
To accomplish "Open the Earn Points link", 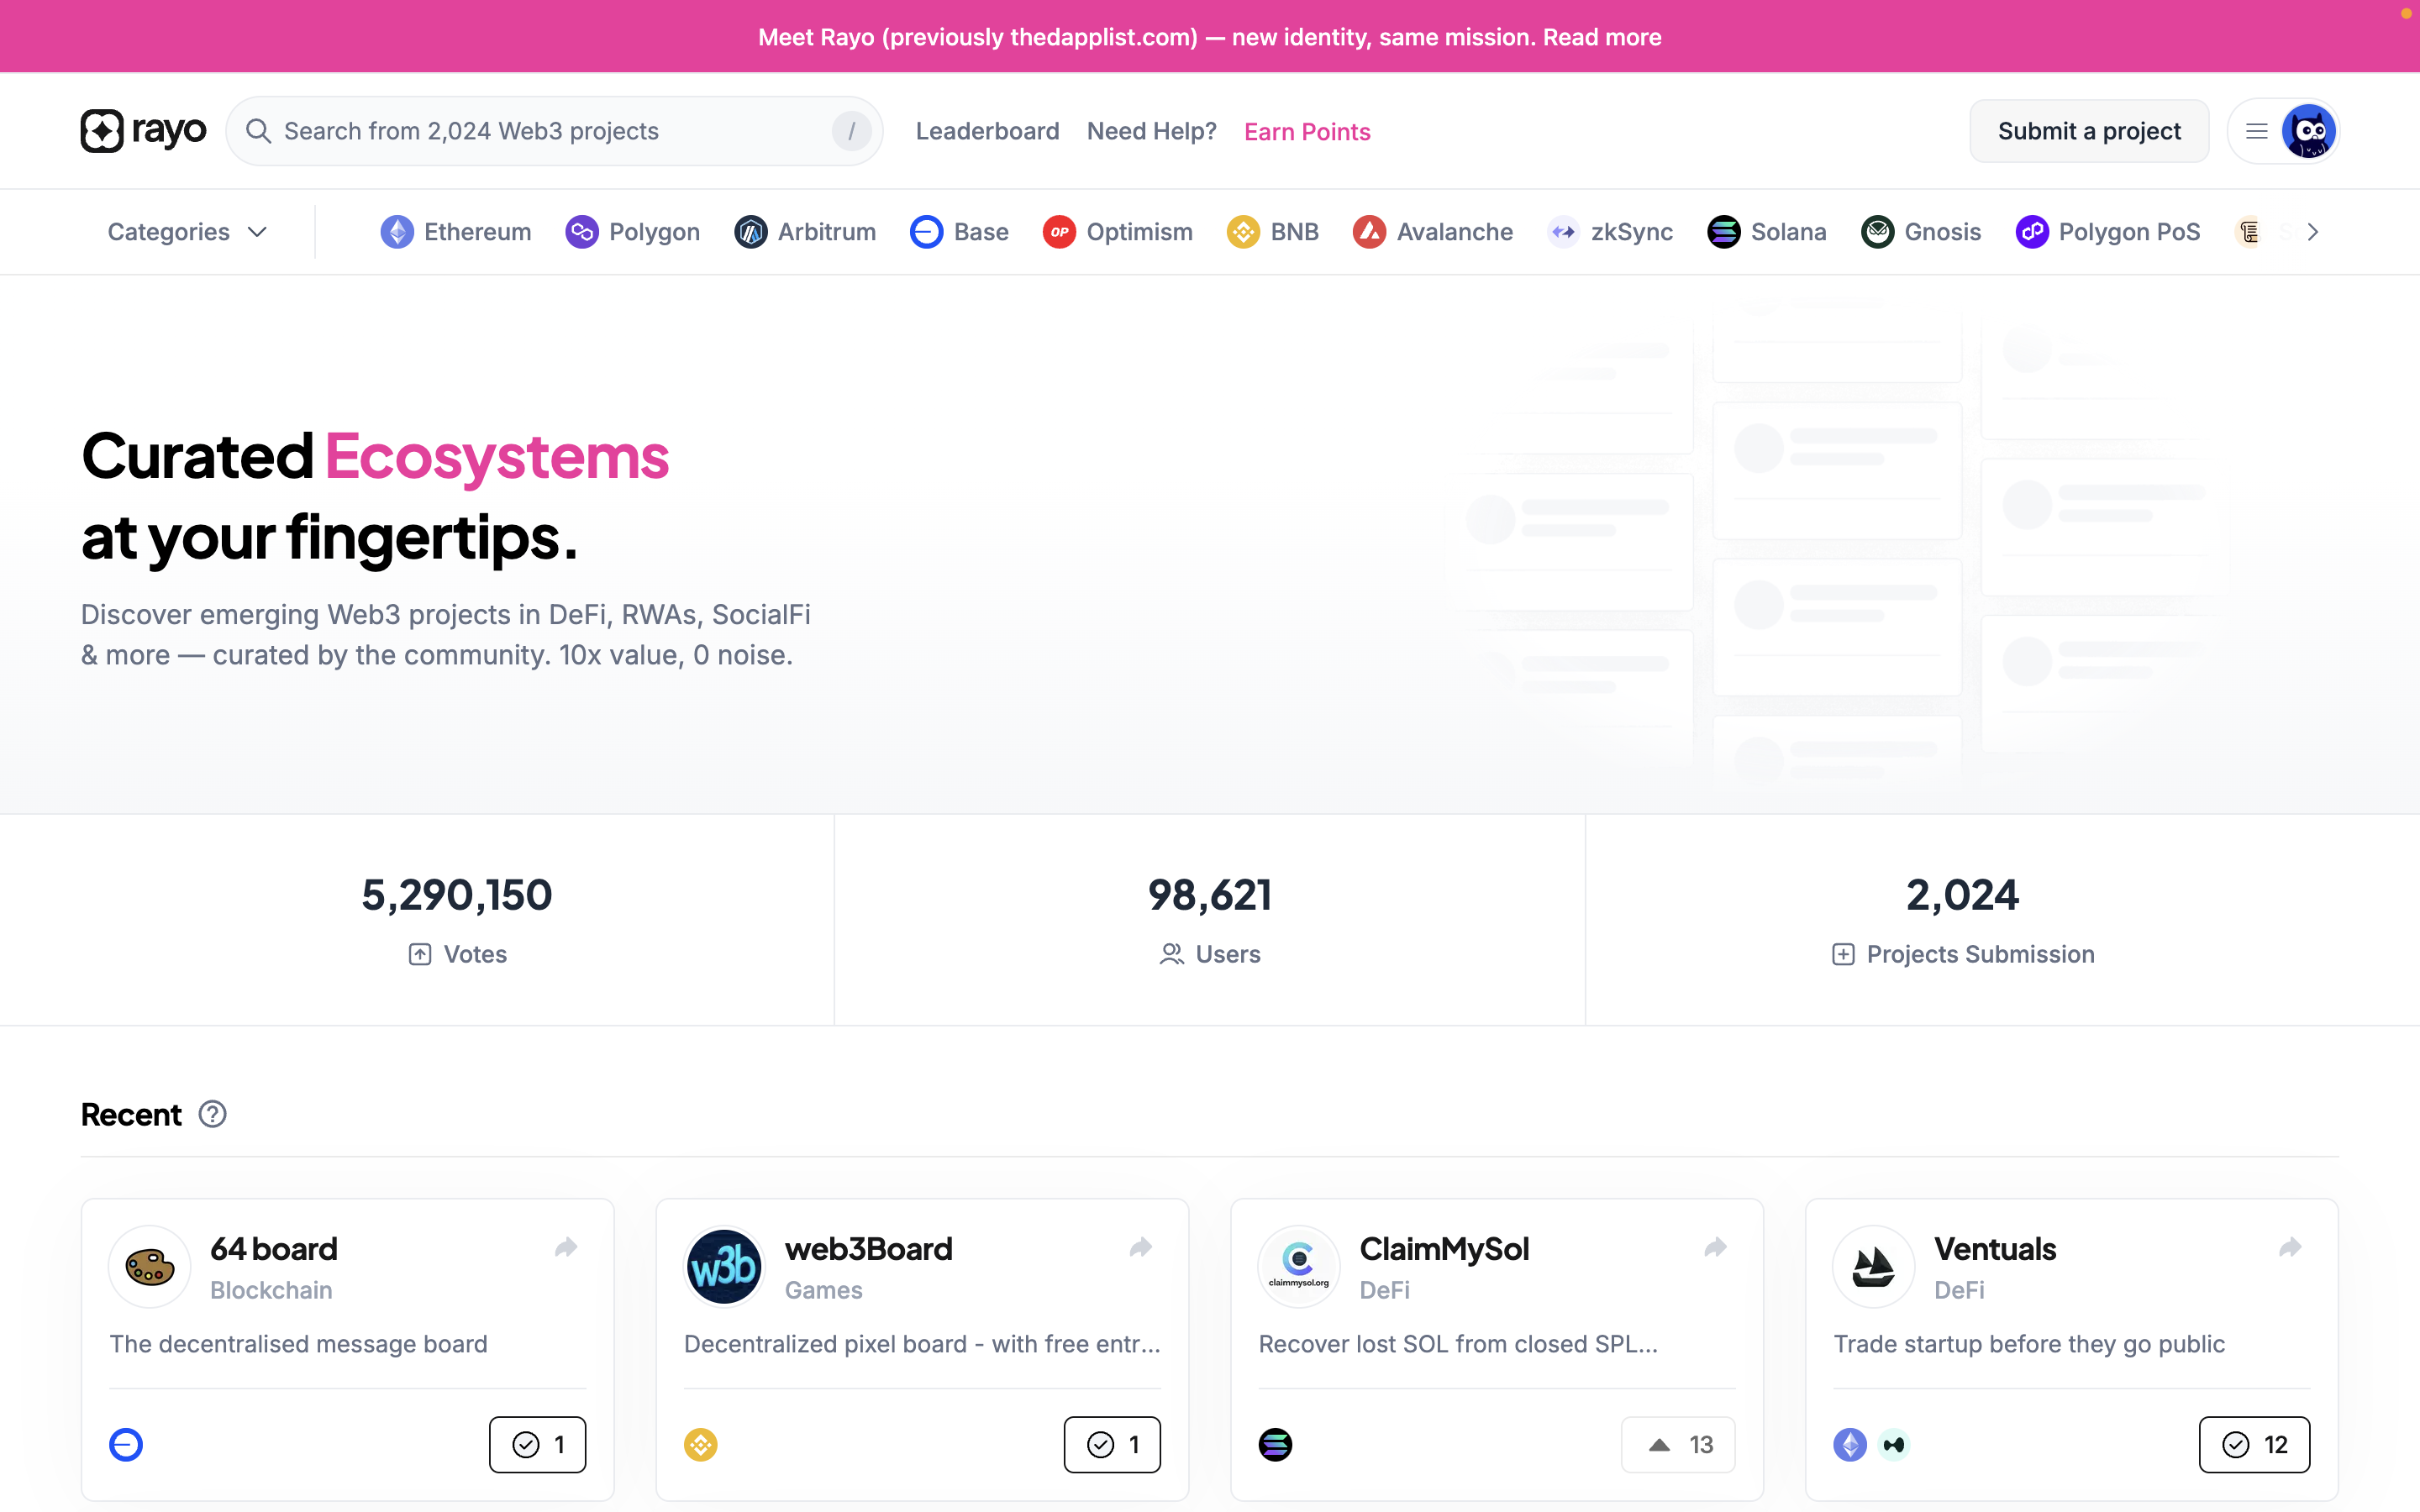I will 1307,132.
